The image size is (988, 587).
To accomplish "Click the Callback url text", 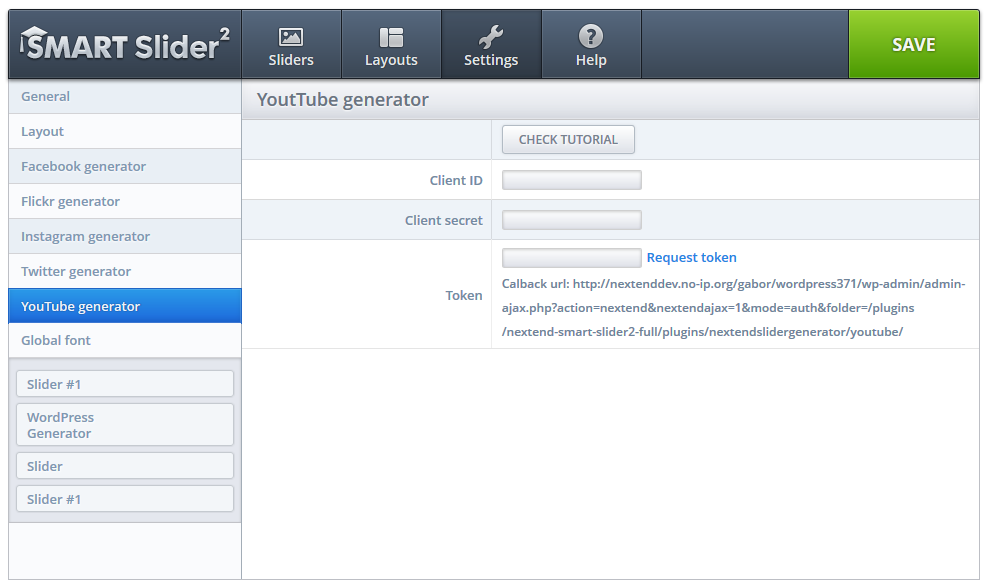I will [733, 308].
